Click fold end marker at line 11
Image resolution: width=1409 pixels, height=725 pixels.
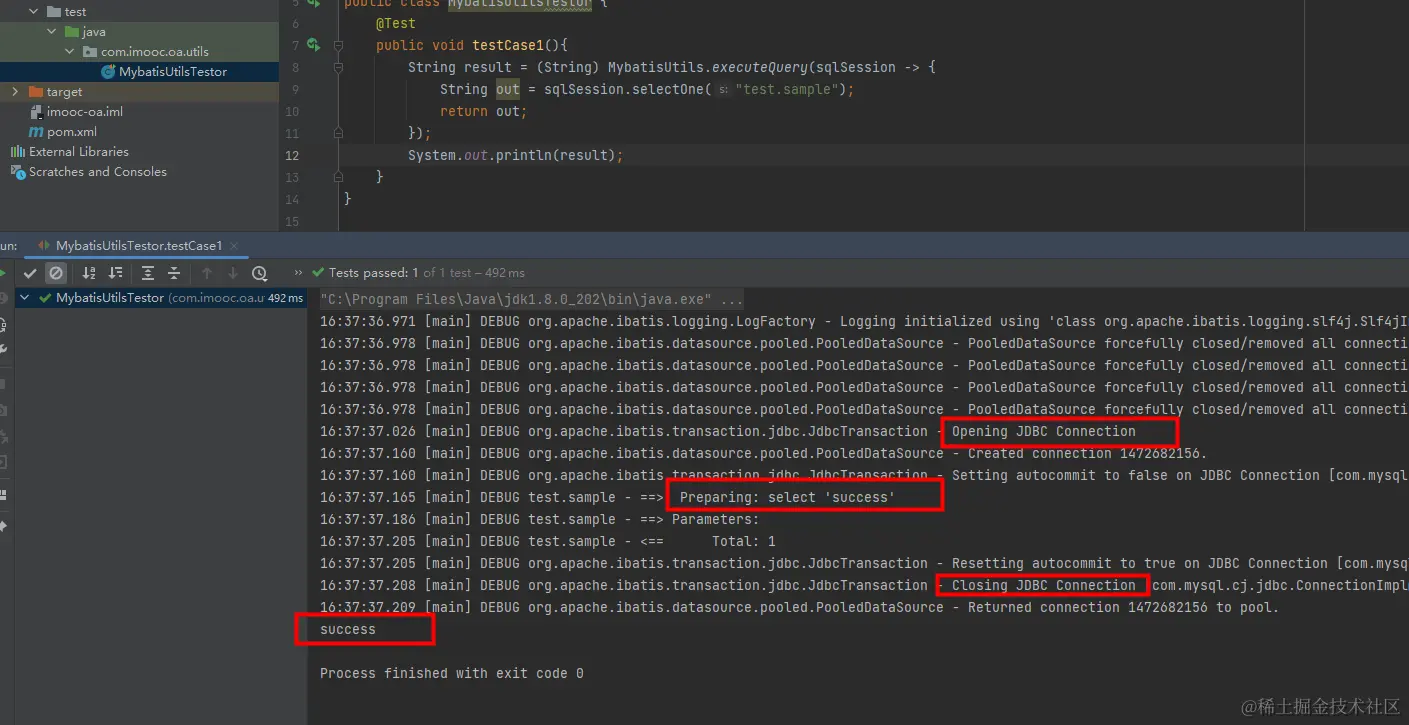(x=338, y=133)
